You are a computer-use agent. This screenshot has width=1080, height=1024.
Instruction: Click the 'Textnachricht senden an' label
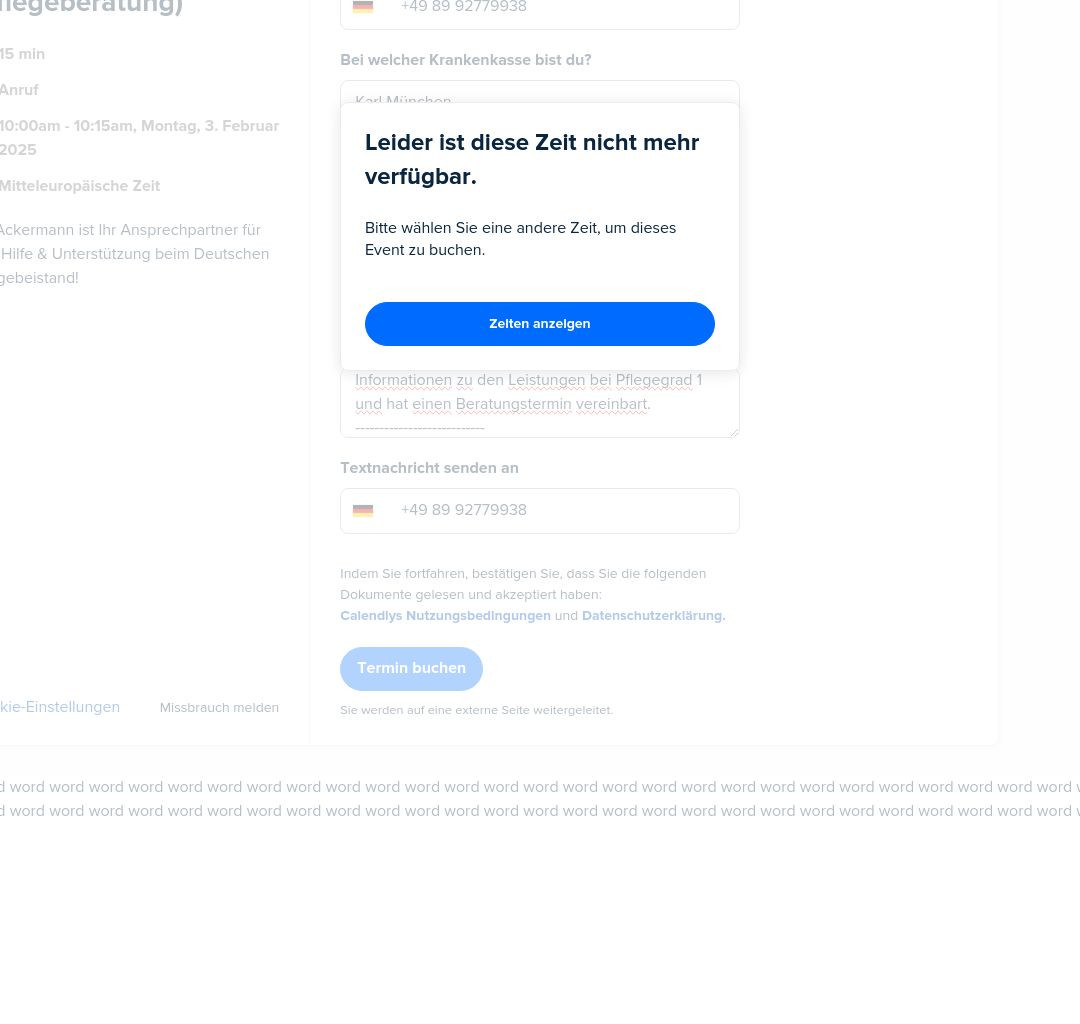pos(429,468)
